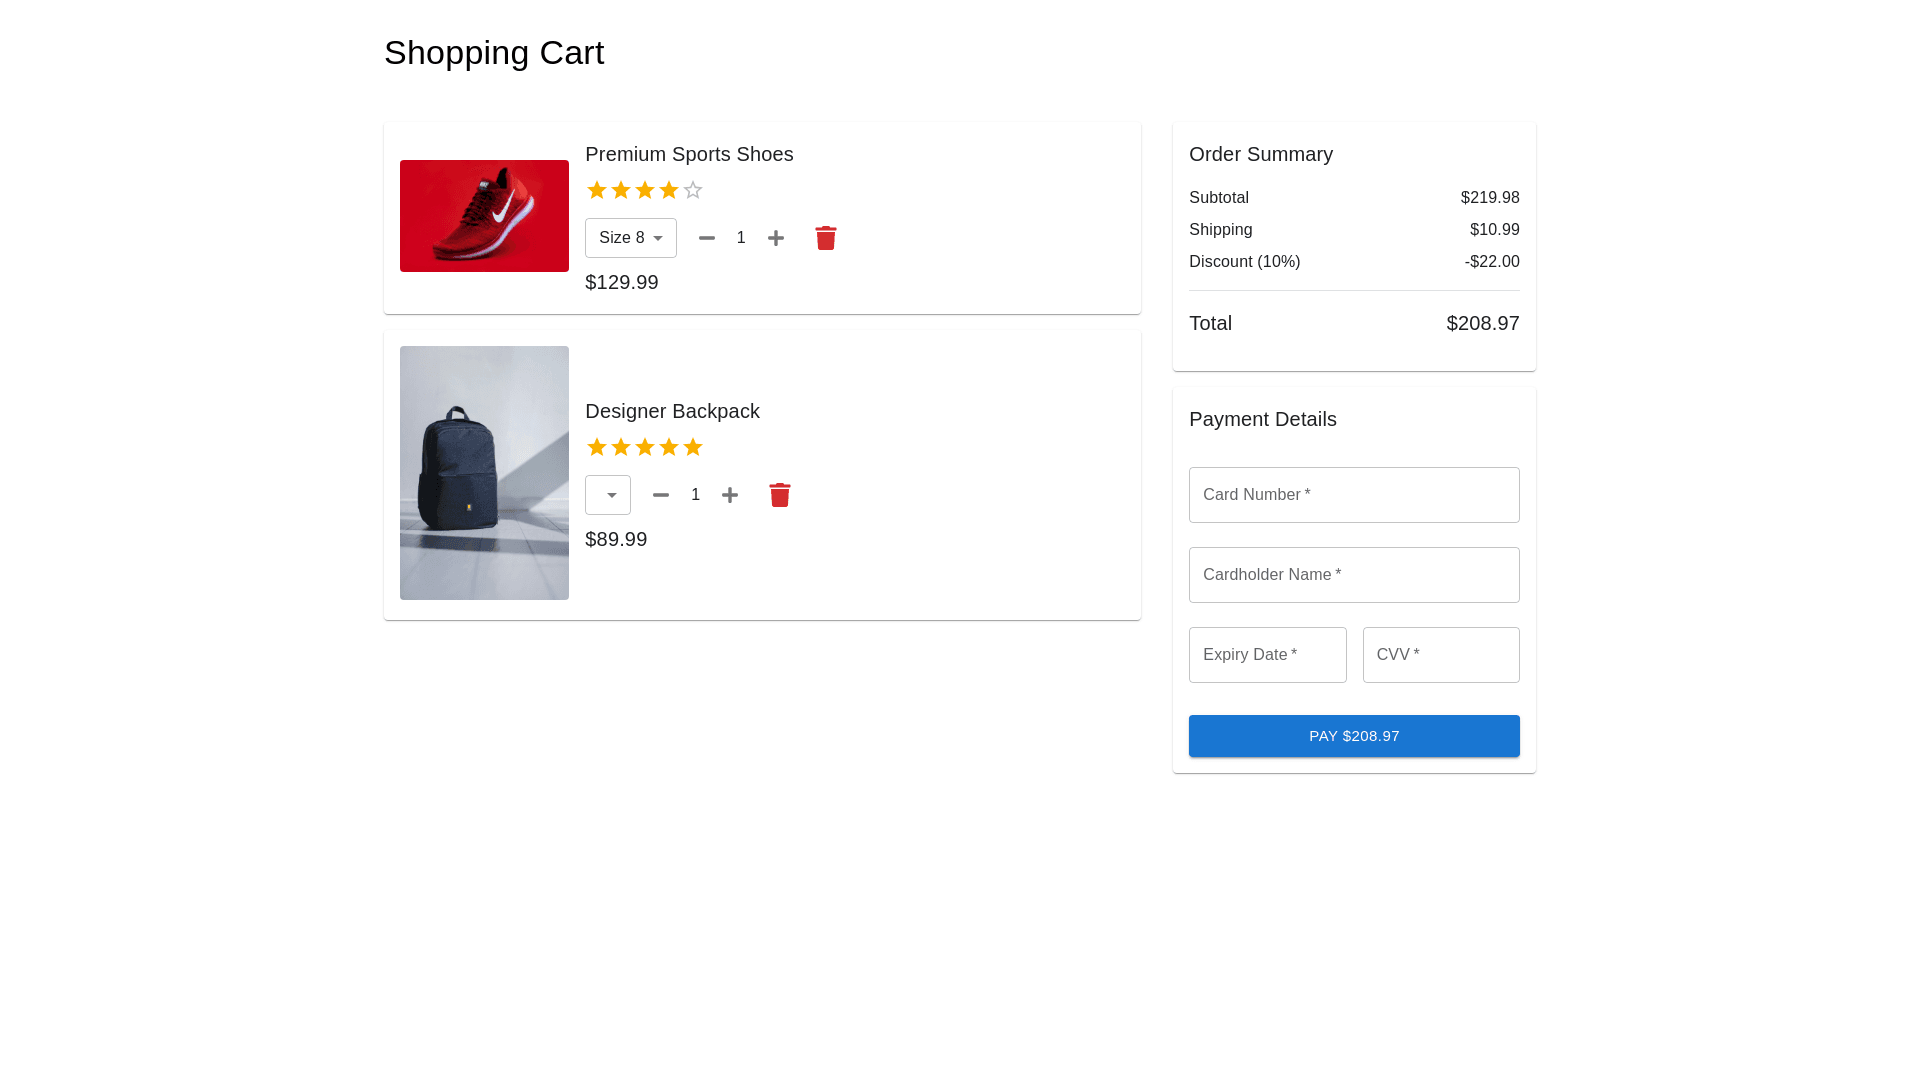
Task: Increase quantity of Premium Sports Shoes
Action: point(776,238)
